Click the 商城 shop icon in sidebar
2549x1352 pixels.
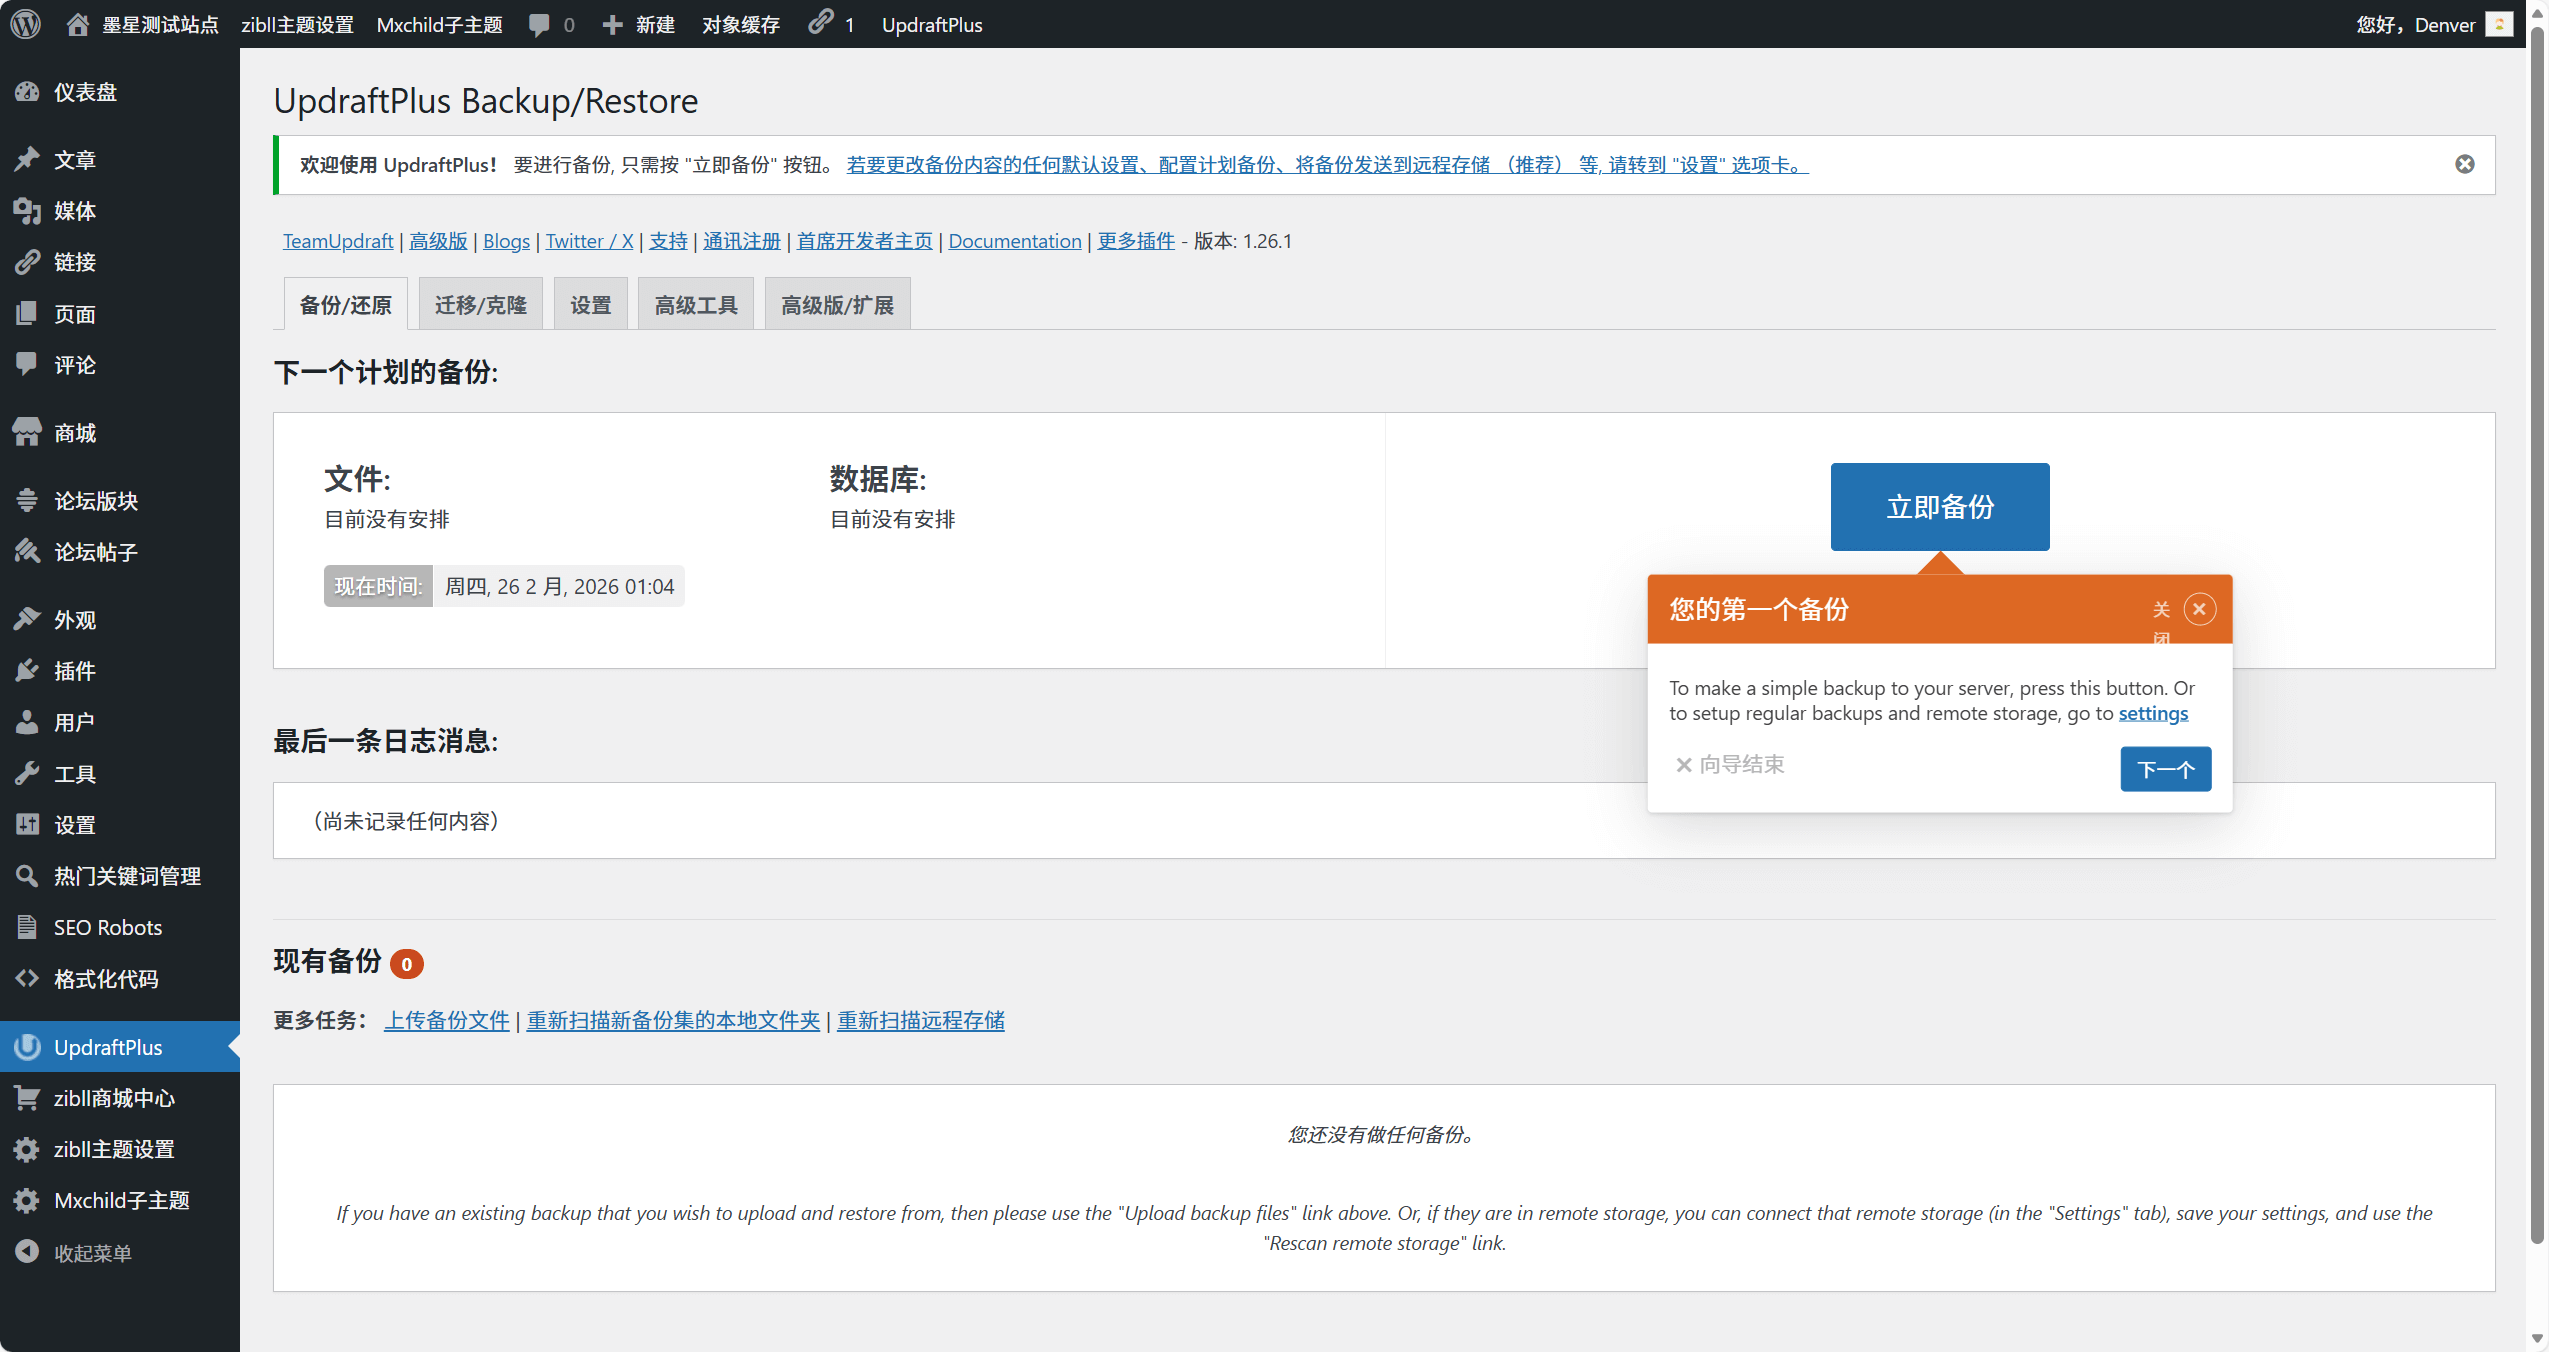[x=27, y=433]
